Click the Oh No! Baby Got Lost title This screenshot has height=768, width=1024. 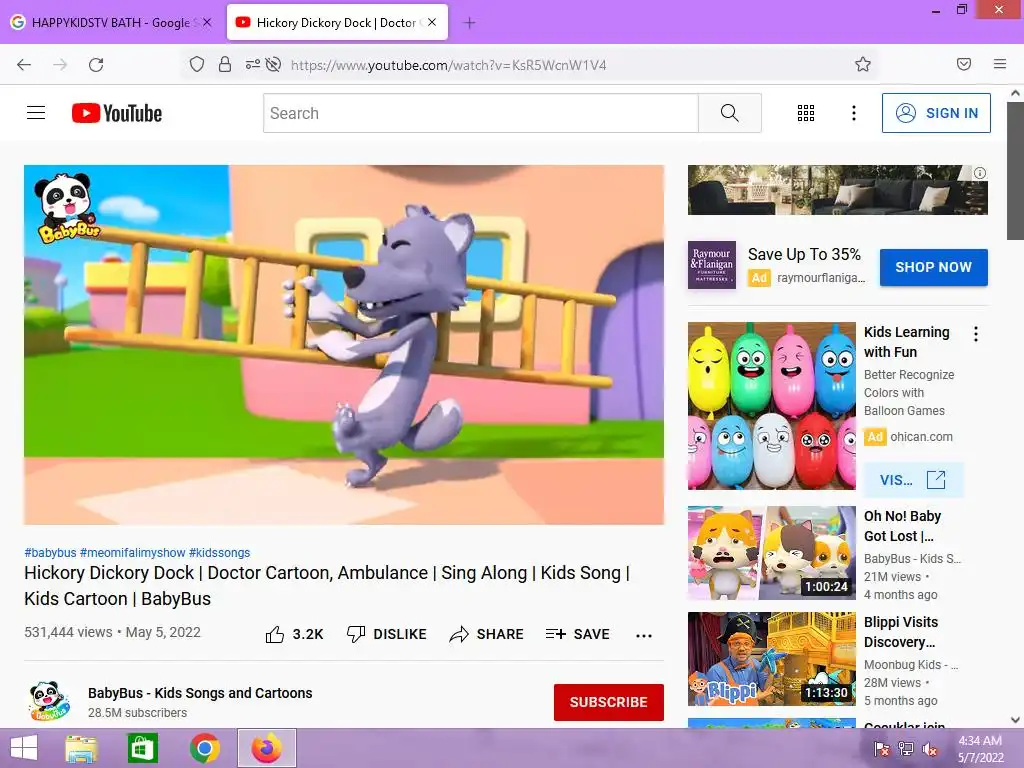click(x=903, y=526)
